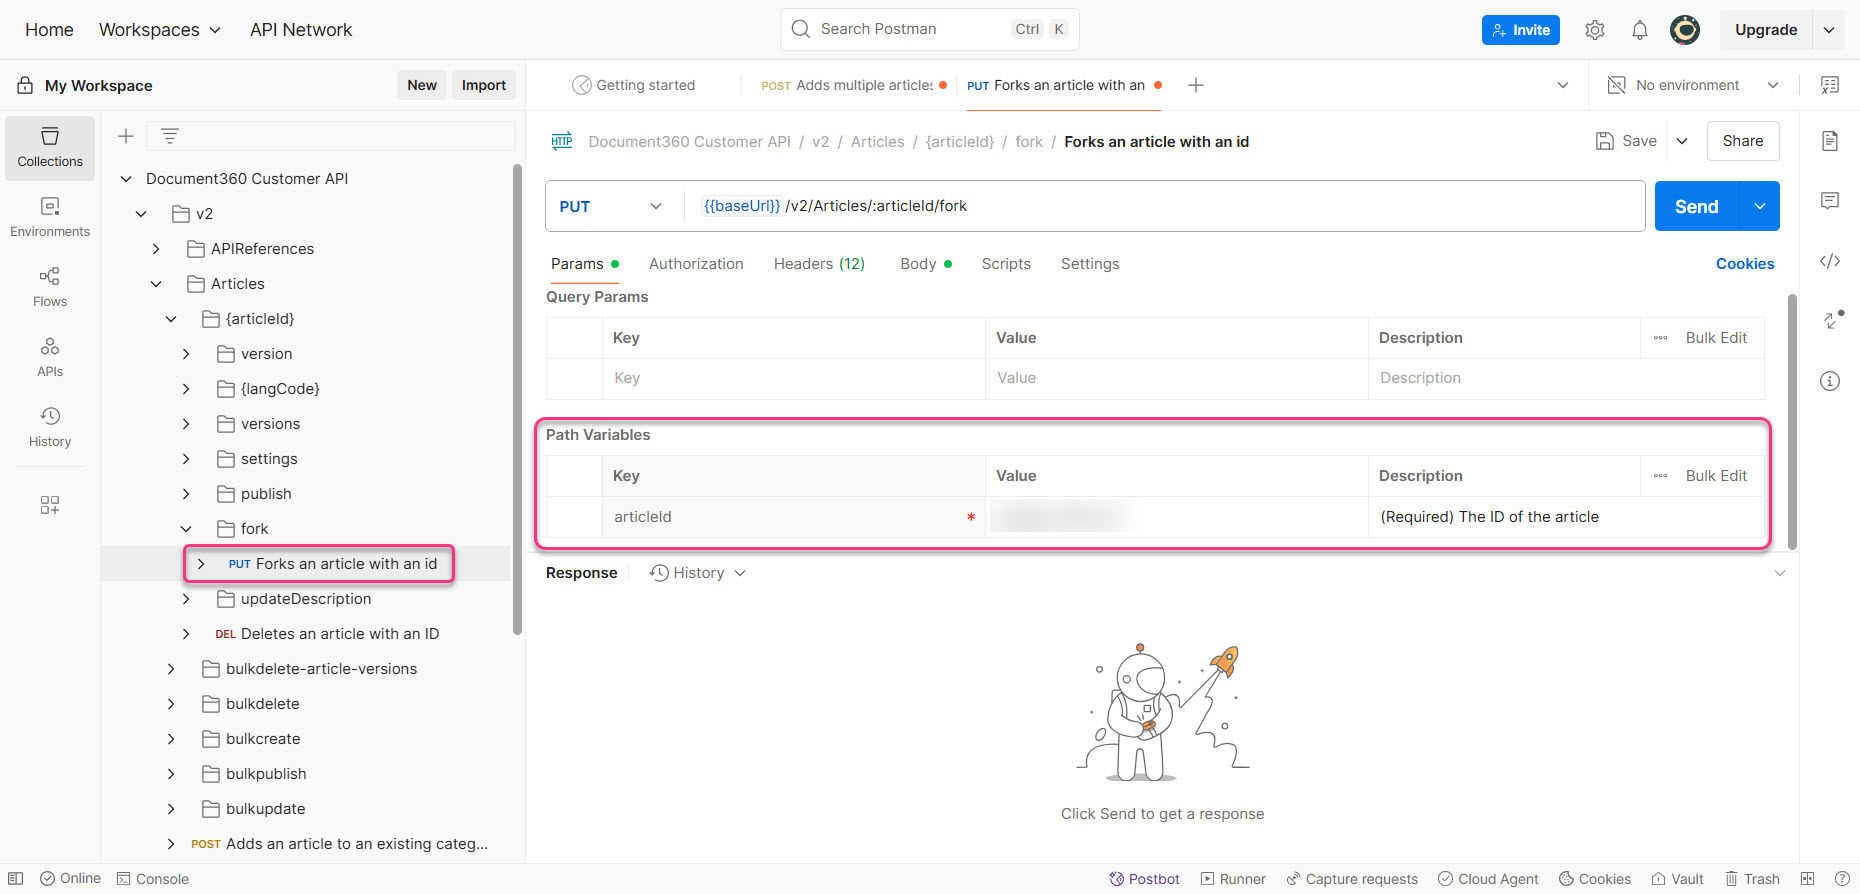
Task: Click the Search Postman field
Action: (930, 29)
